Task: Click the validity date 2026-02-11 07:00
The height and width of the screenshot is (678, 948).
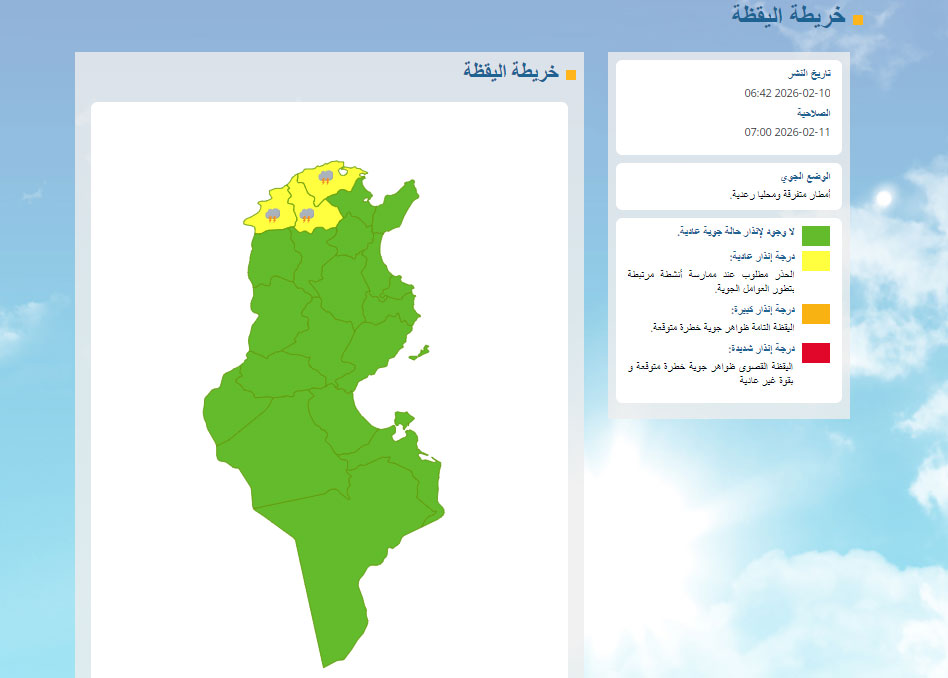Action: pos(787,132)
